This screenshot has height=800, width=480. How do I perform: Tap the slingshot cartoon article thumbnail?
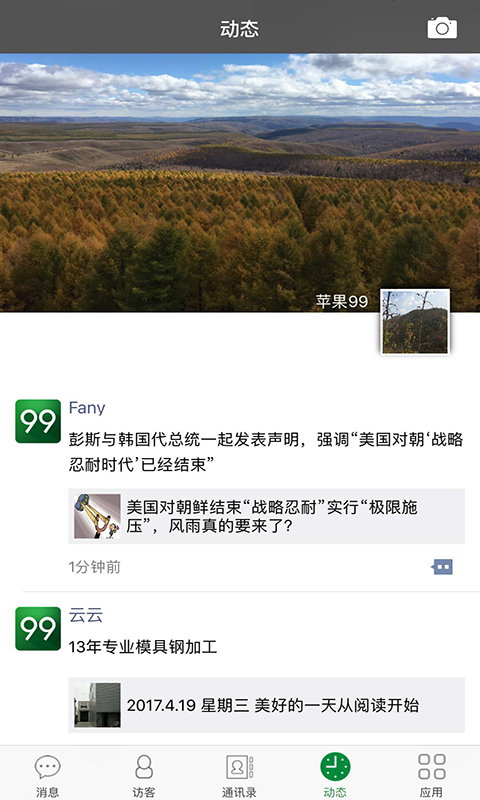pos(97,516)
